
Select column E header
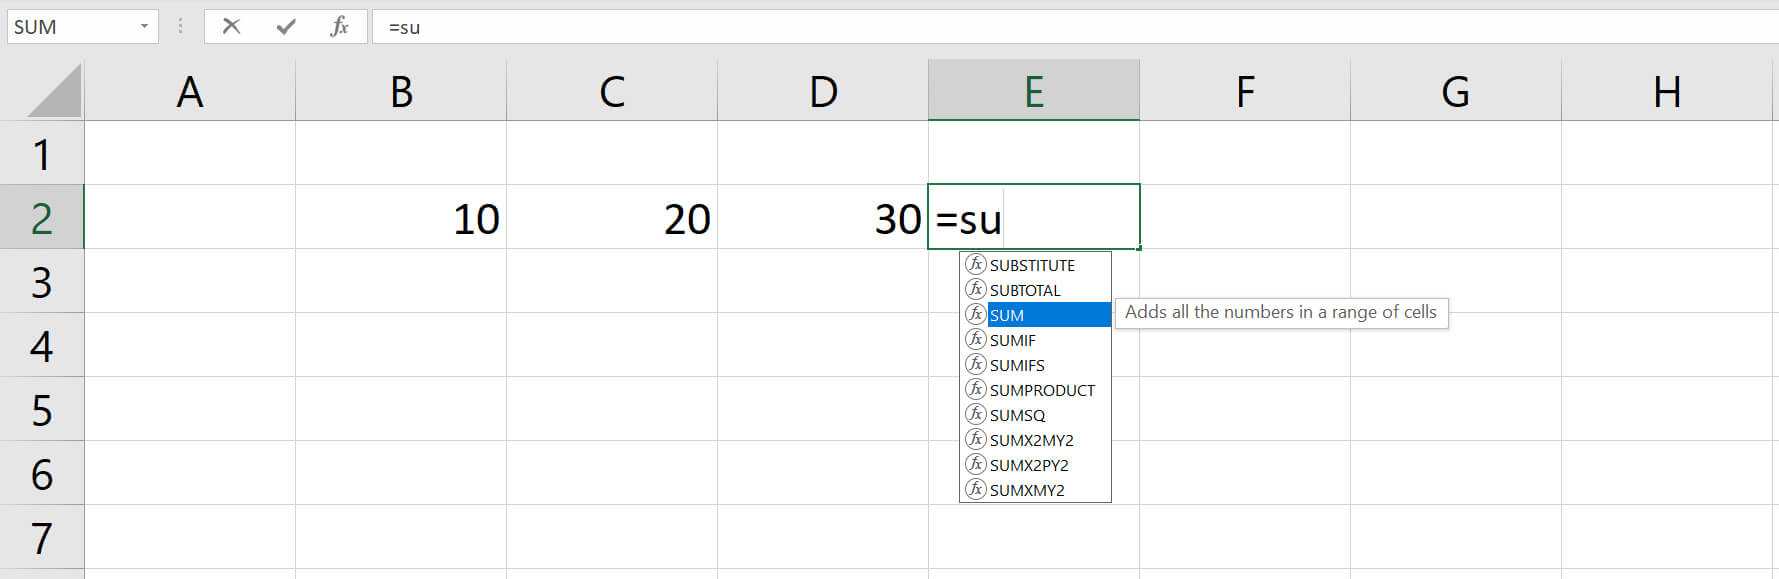(1034, 91)
